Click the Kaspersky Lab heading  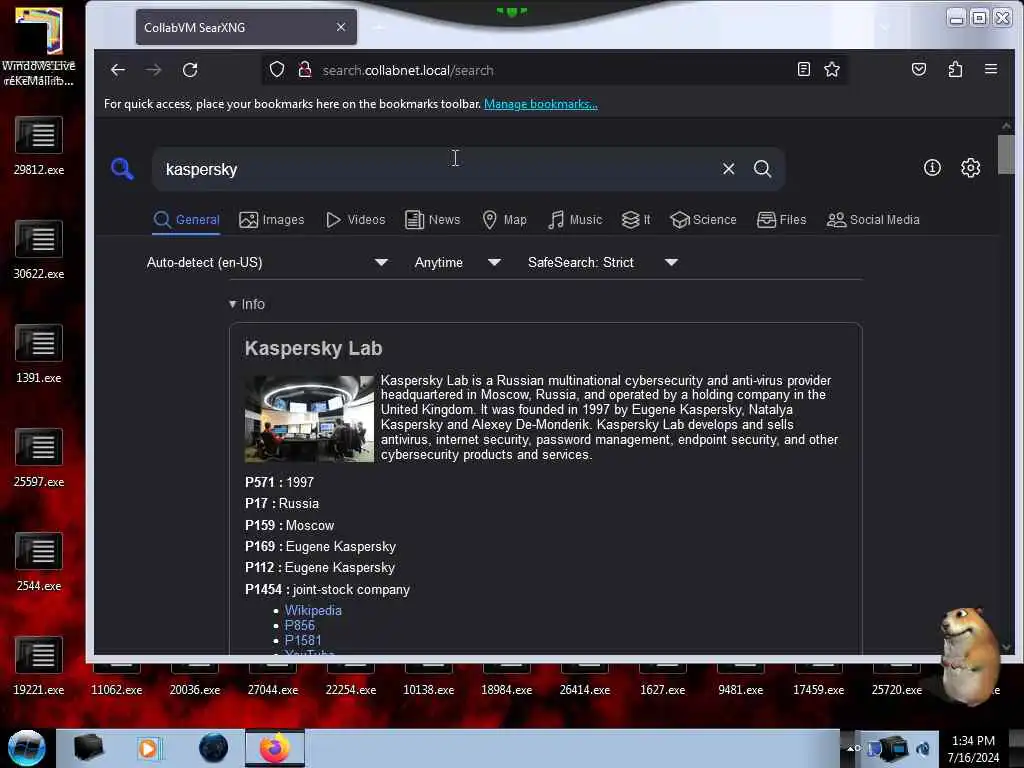pyautogui.click(x=313, y=348)
